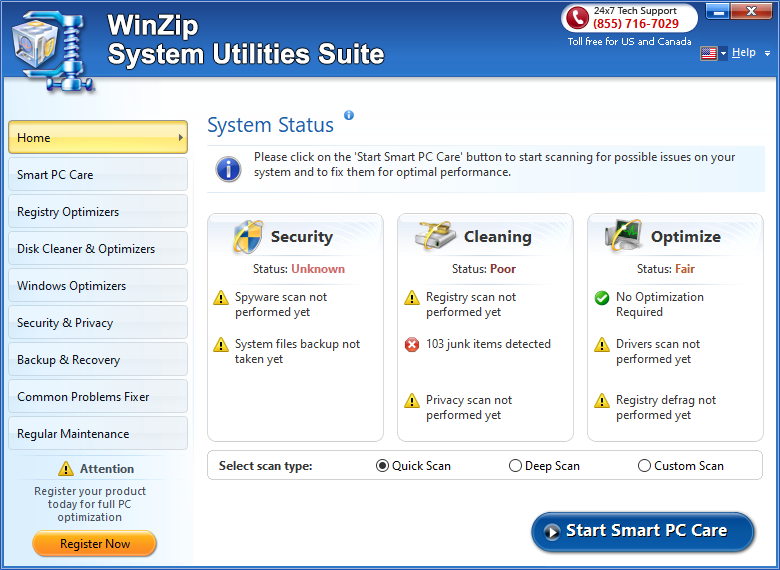The image size is (780, 570).
Task: Click 'Toll free for US and Canada' text
Action: [629, 42]
